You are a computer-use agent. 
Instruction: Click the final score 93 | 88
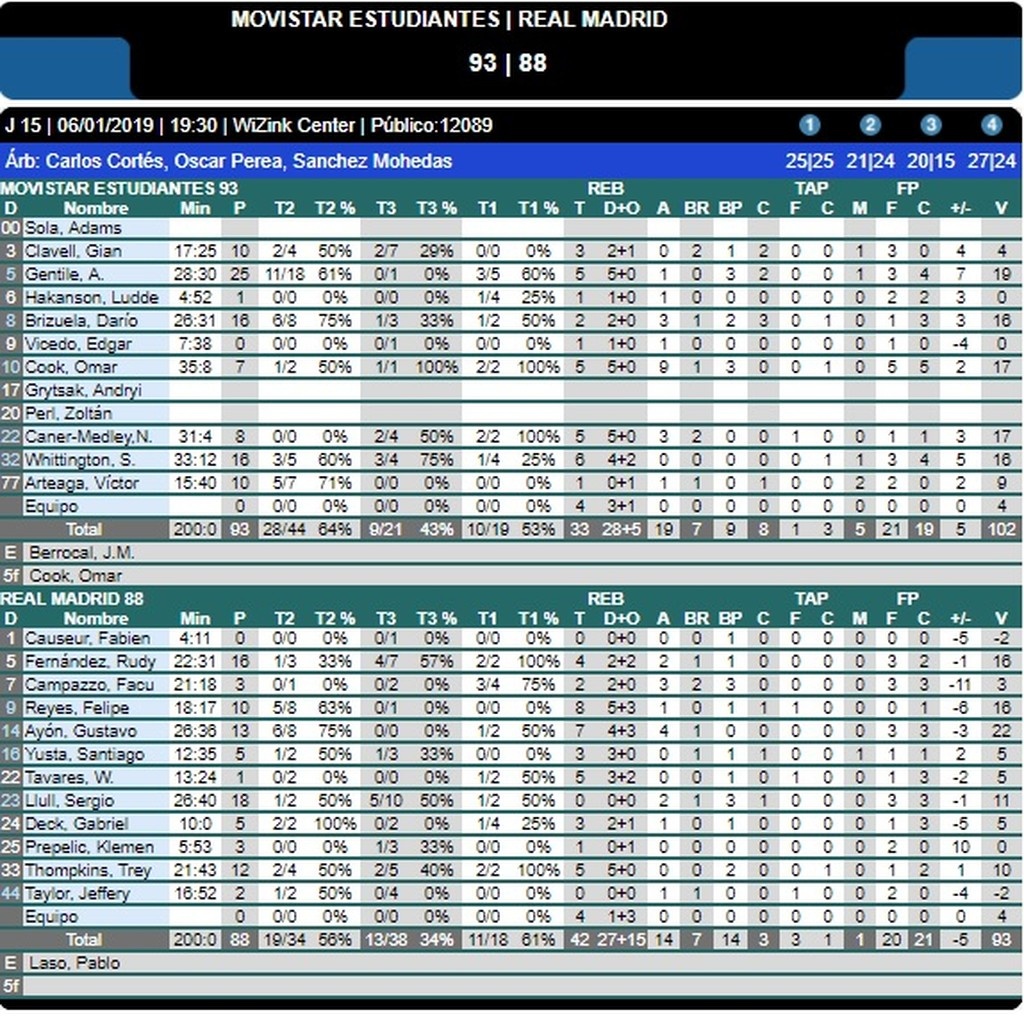click(x=507, y=63)
